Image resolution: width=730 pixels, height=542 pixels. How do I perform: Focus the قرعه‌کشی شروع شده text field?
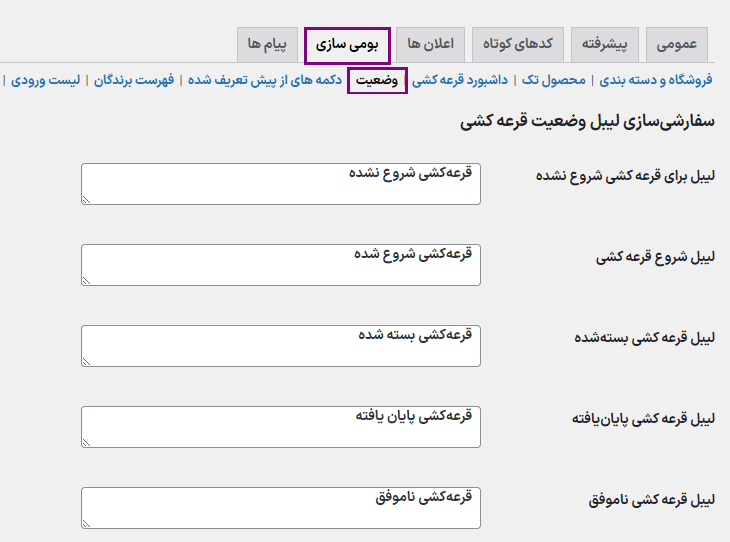point(280,265)
